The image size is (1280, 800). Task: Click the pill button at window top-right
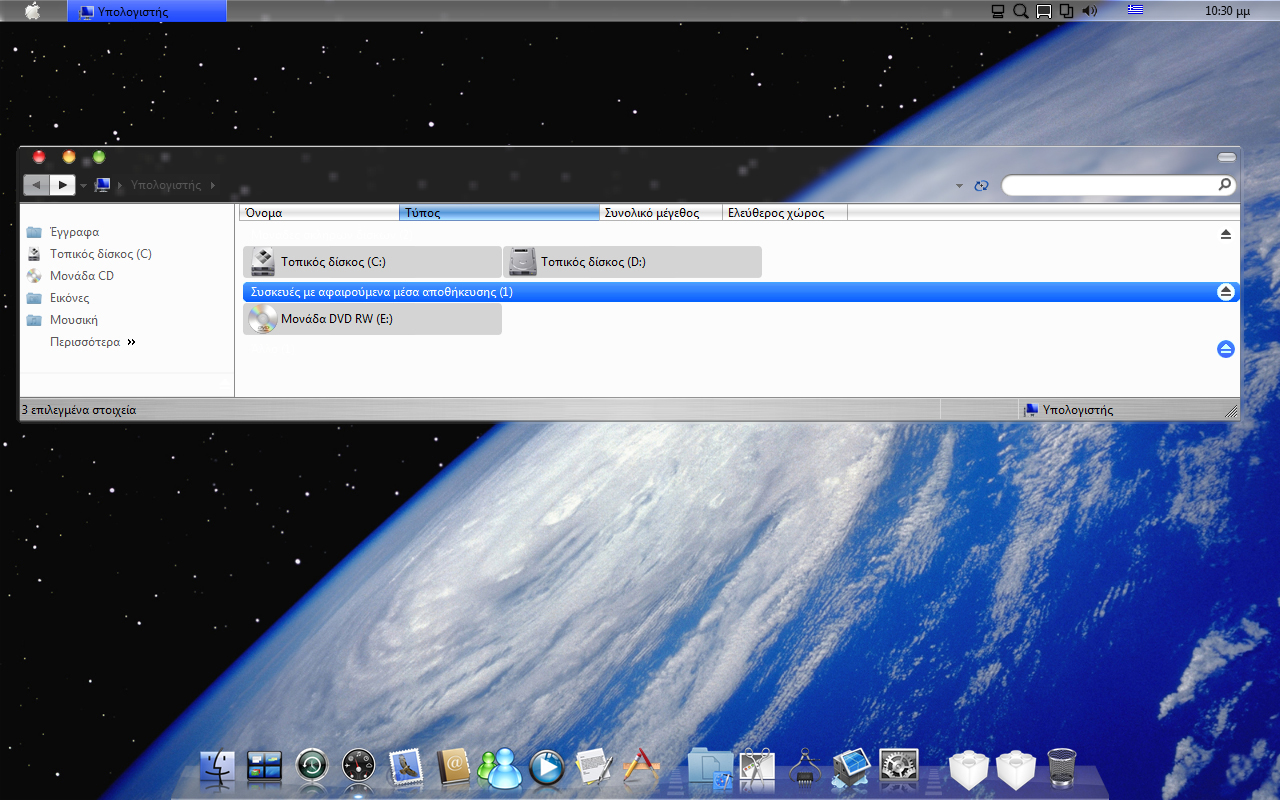(1227, 158)
